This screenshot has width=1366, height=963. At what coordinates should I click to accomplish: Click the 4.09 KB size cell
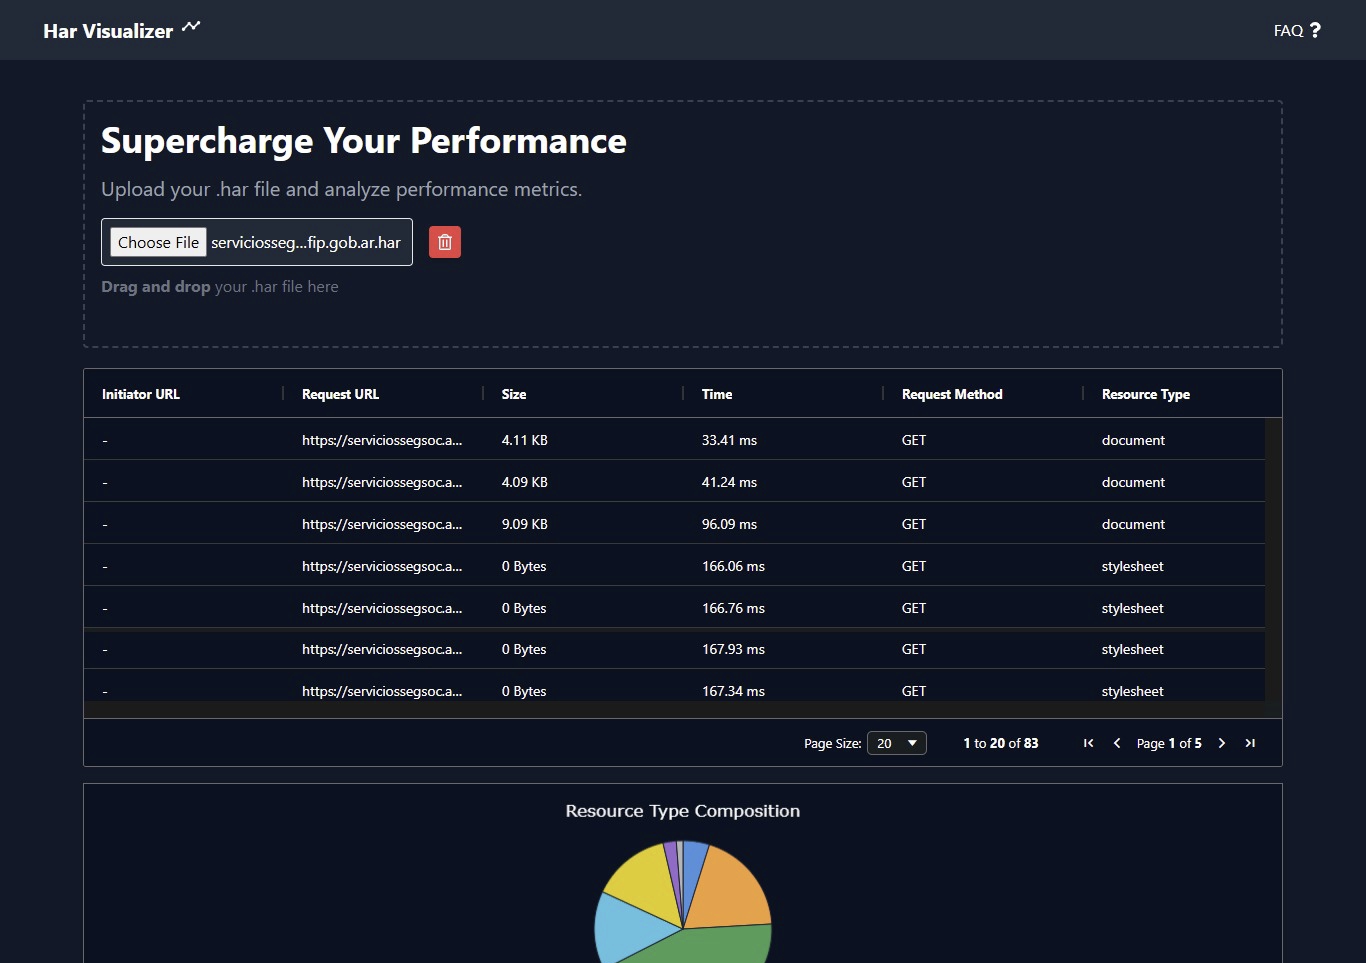pyautogui.click(x=525, y=482)
